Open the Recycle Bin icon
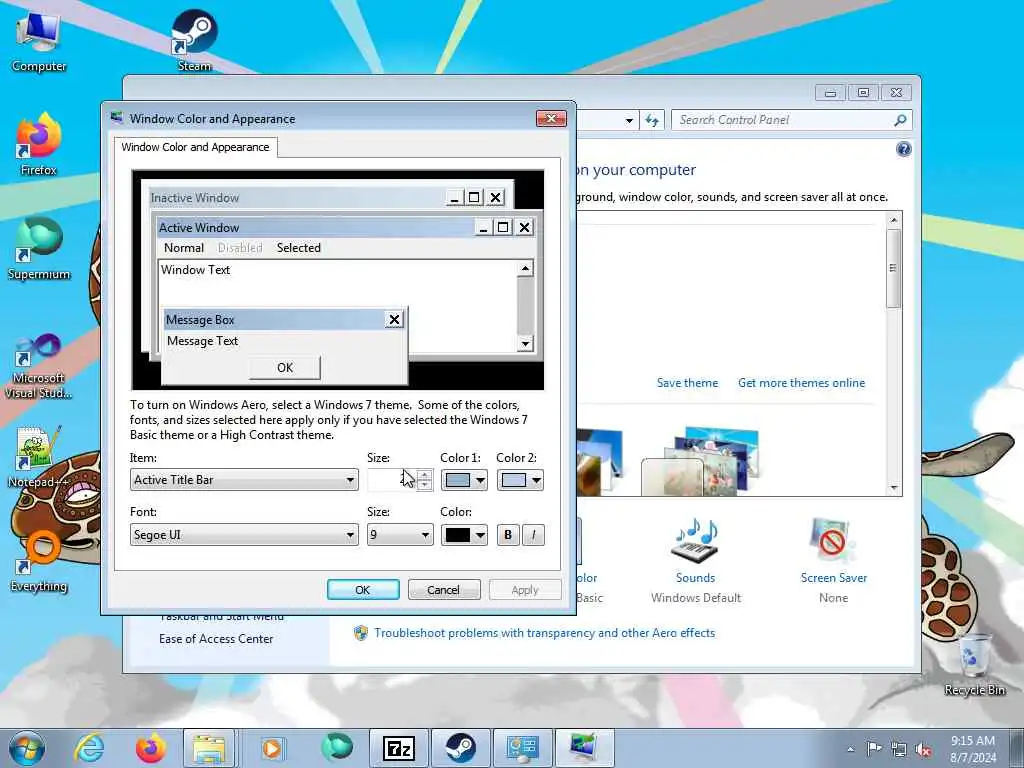 click(974, 664)
